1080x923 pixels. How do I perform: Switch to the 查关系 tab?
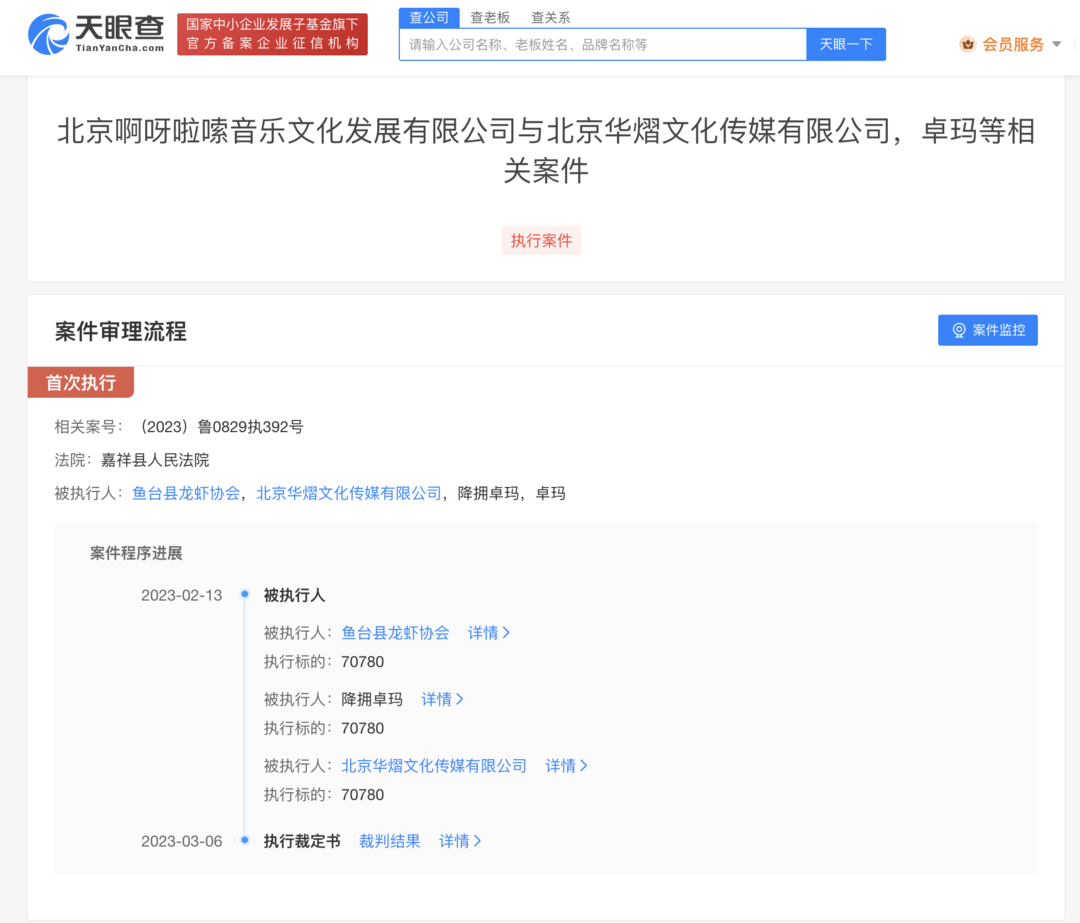coord(550,17)
